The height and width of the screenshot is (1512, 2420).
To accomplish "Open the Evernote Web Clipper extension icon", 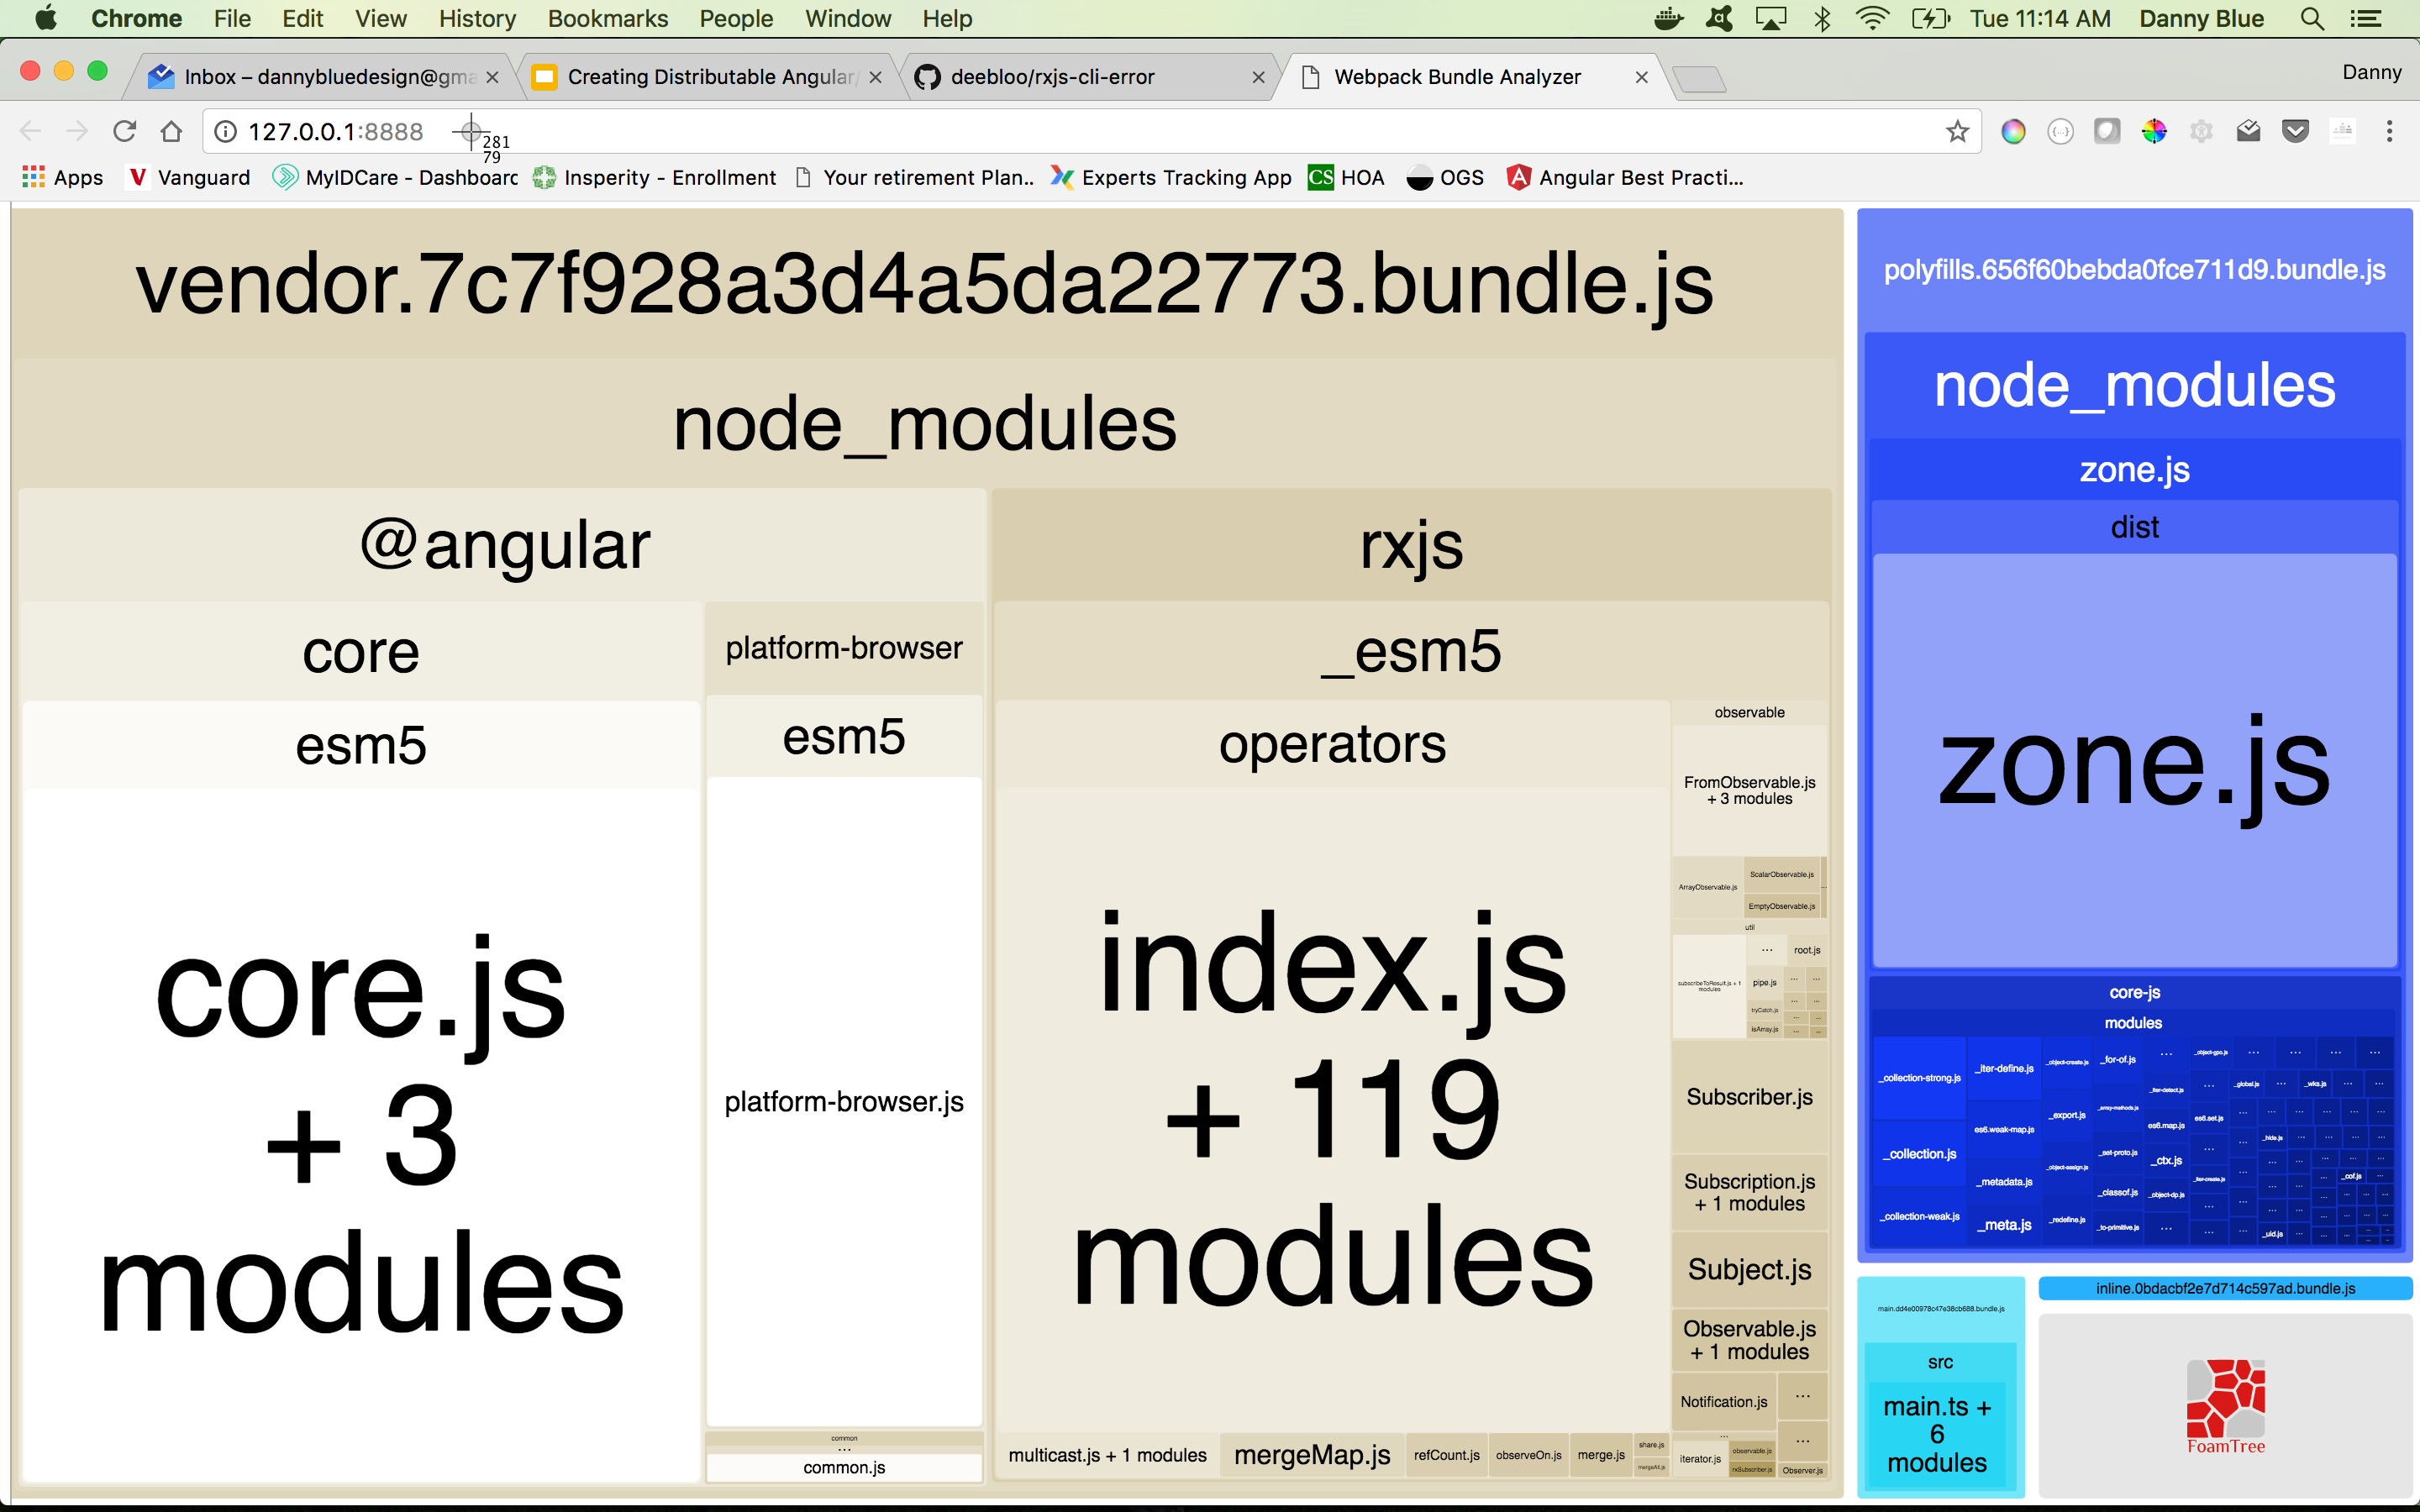I will pos(2107,131).
